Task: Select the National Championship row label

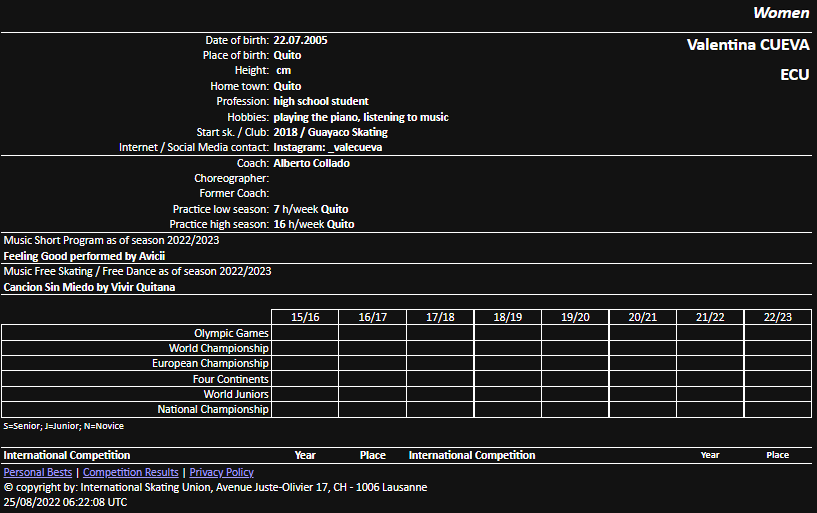Action: 213,409
